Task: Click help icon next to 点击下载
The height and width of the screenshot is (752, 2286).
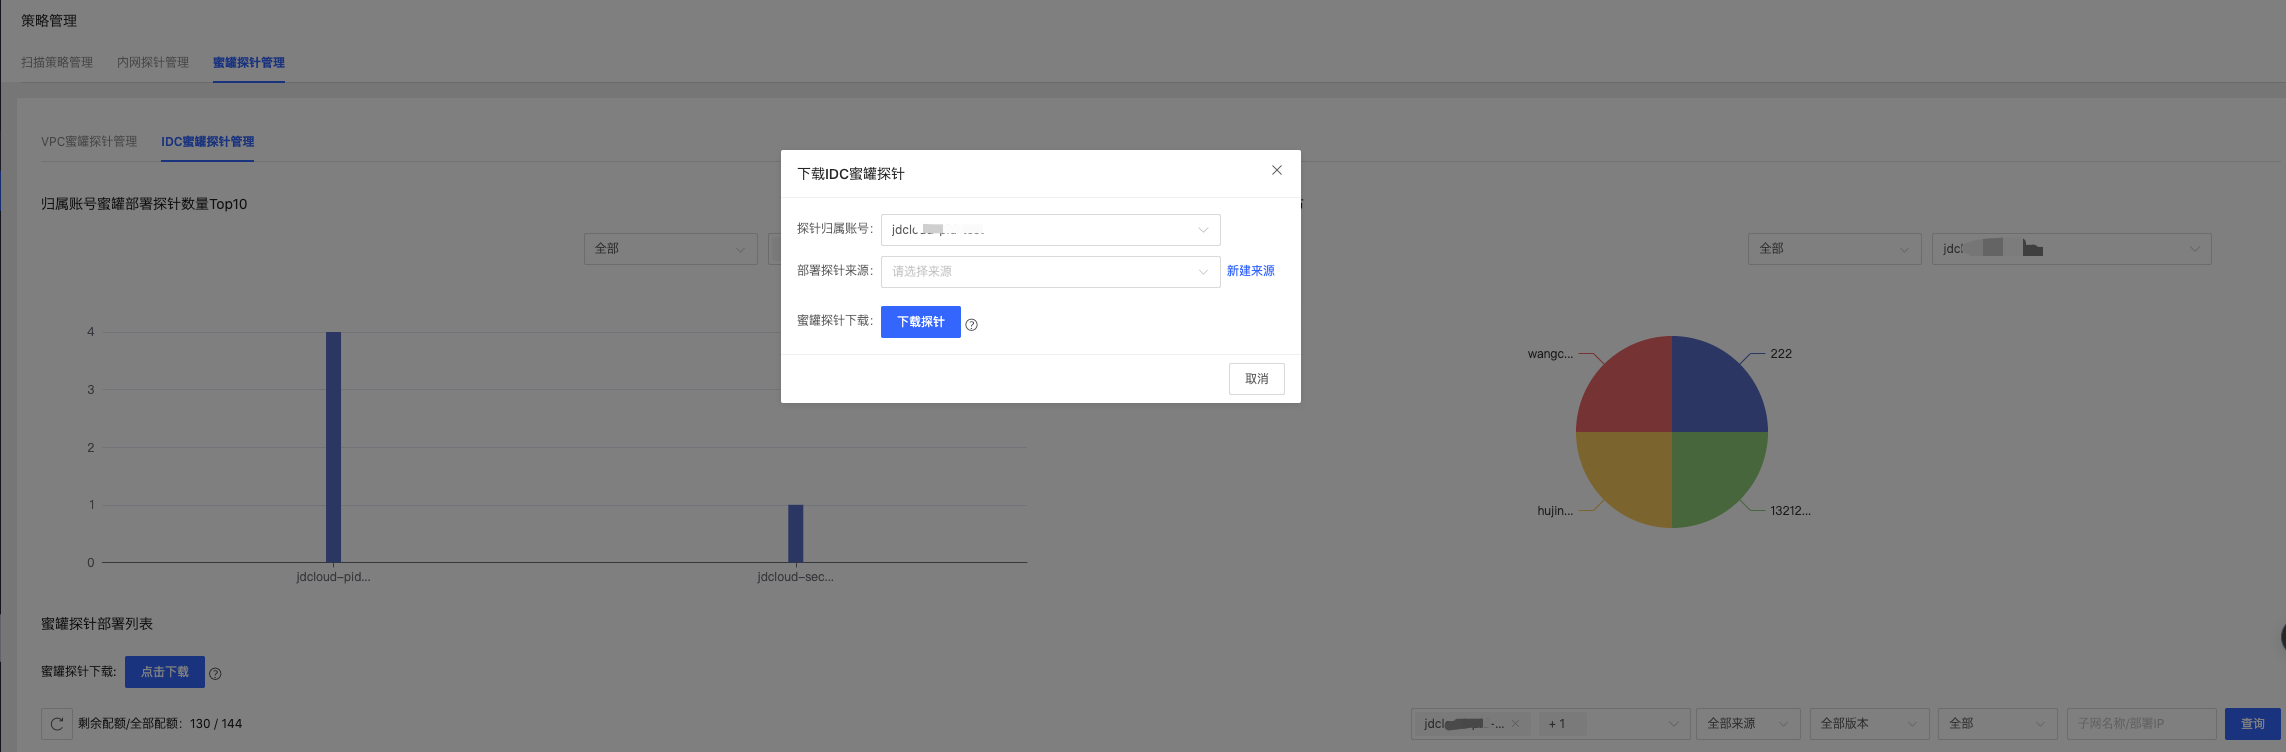Action: (215, 674)
